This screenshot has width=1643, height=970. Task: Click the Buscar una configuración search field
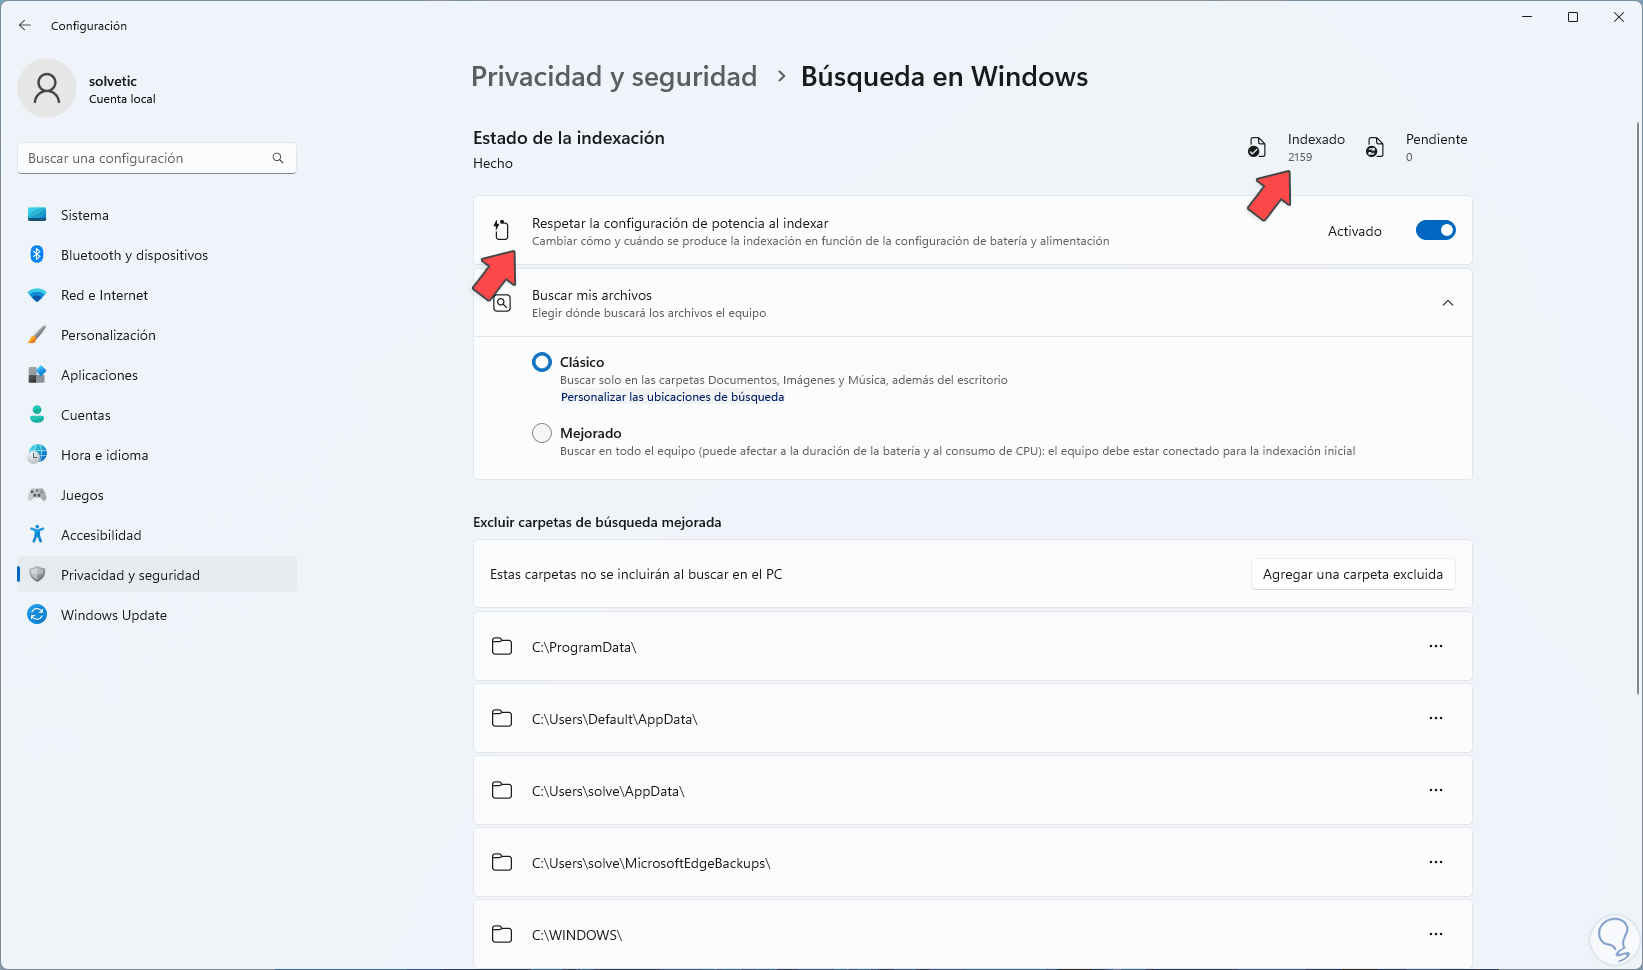point(145,158)
